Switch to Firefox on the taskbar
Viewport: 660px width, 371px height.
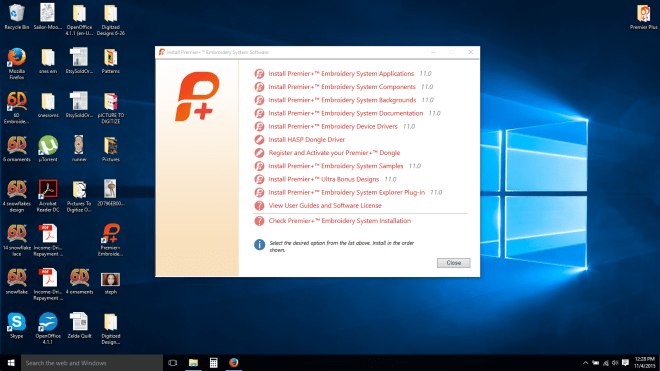coord(234,363)
